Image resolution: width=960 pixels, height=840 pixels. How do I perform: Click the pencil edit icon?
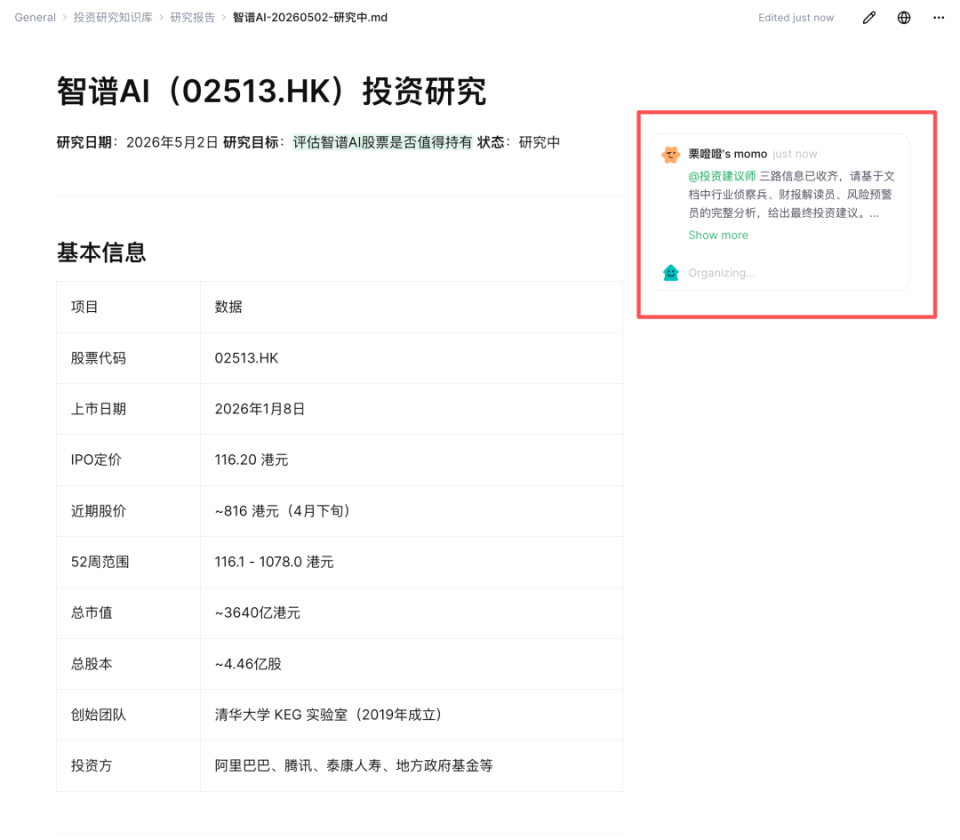tap(869, 18)
